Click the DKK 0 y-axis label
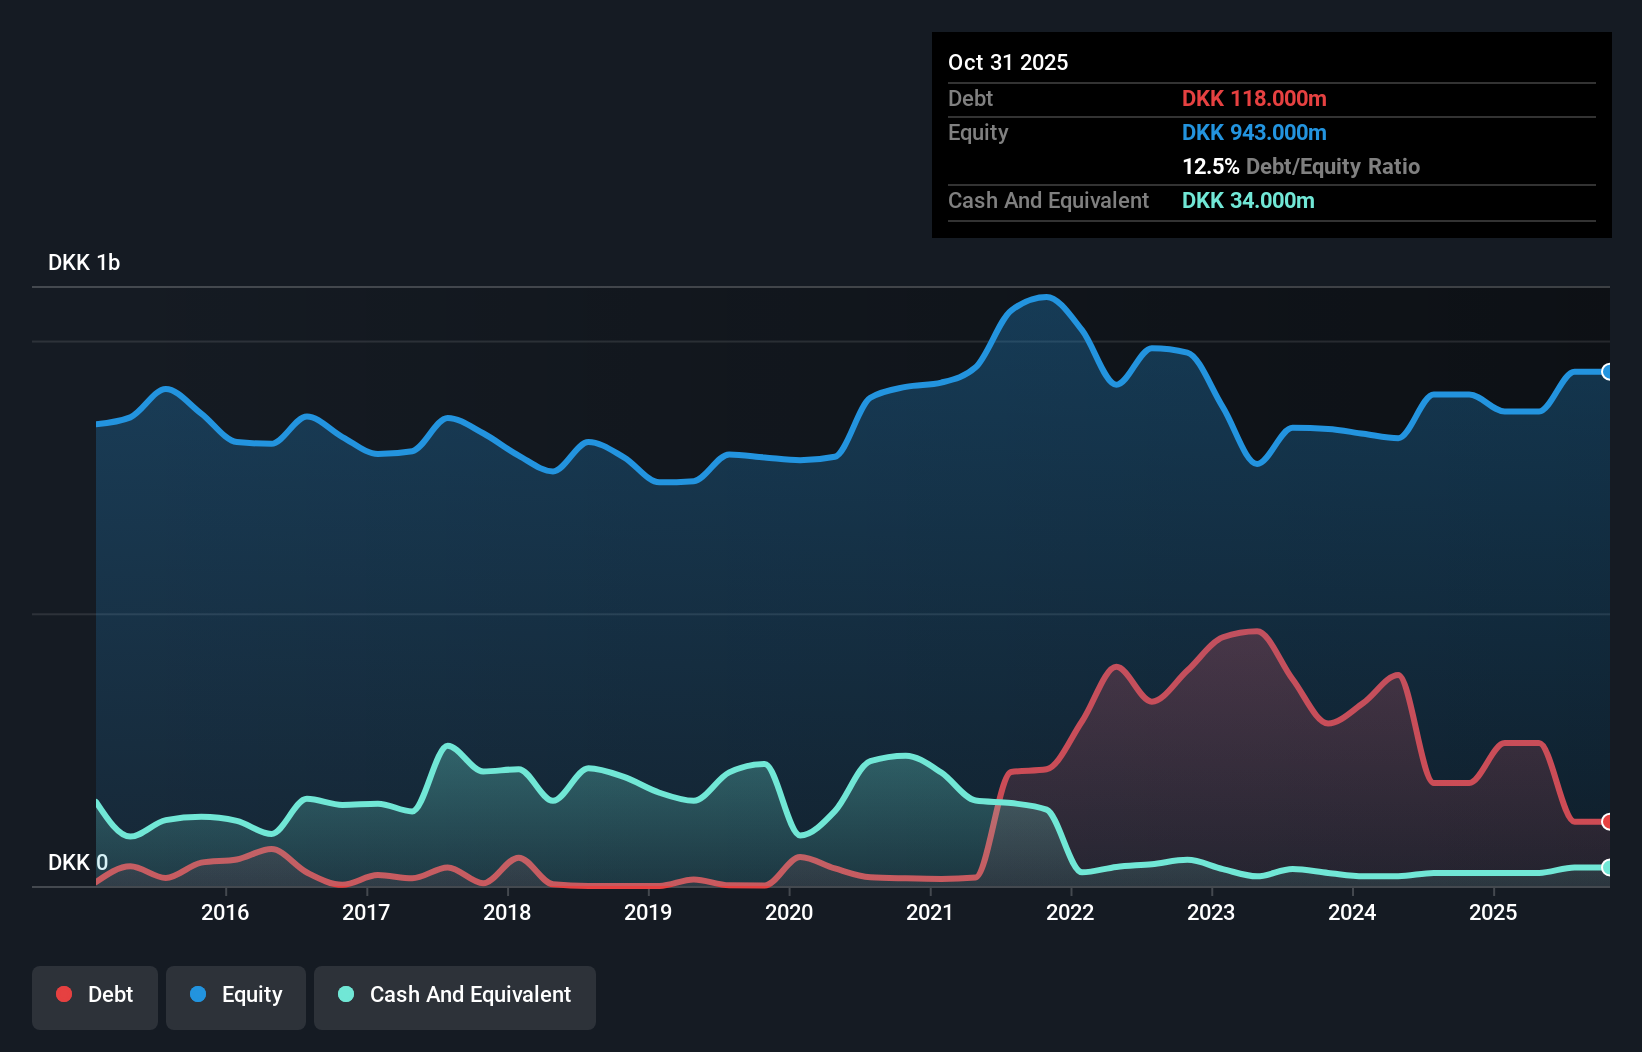The width and height of the screenshot is (1642, 1052). click(x=78, y=862)
